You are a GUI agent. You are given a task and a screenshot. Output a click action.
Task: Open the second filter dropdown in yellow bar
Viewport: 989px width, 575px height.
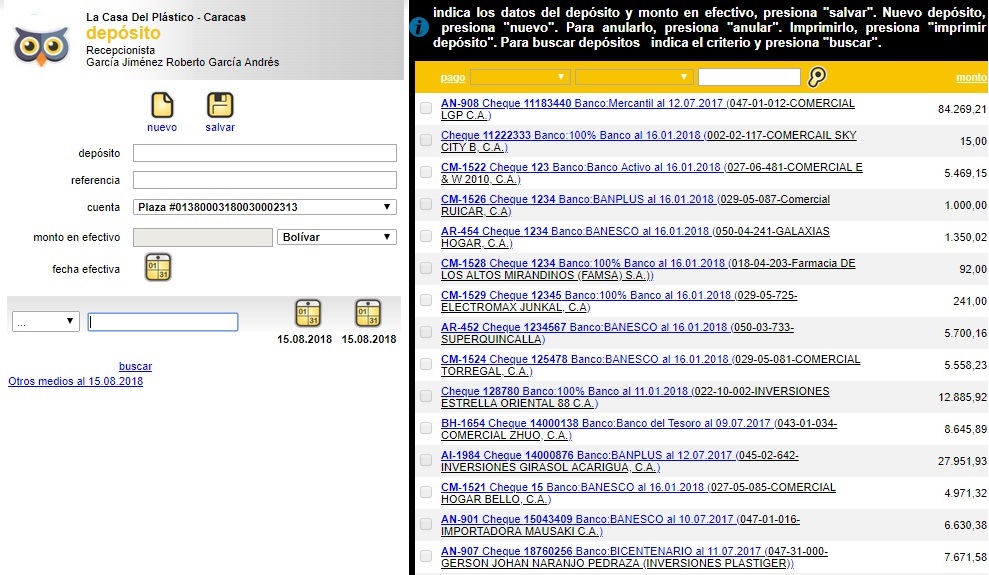click(x=634, y=77)
